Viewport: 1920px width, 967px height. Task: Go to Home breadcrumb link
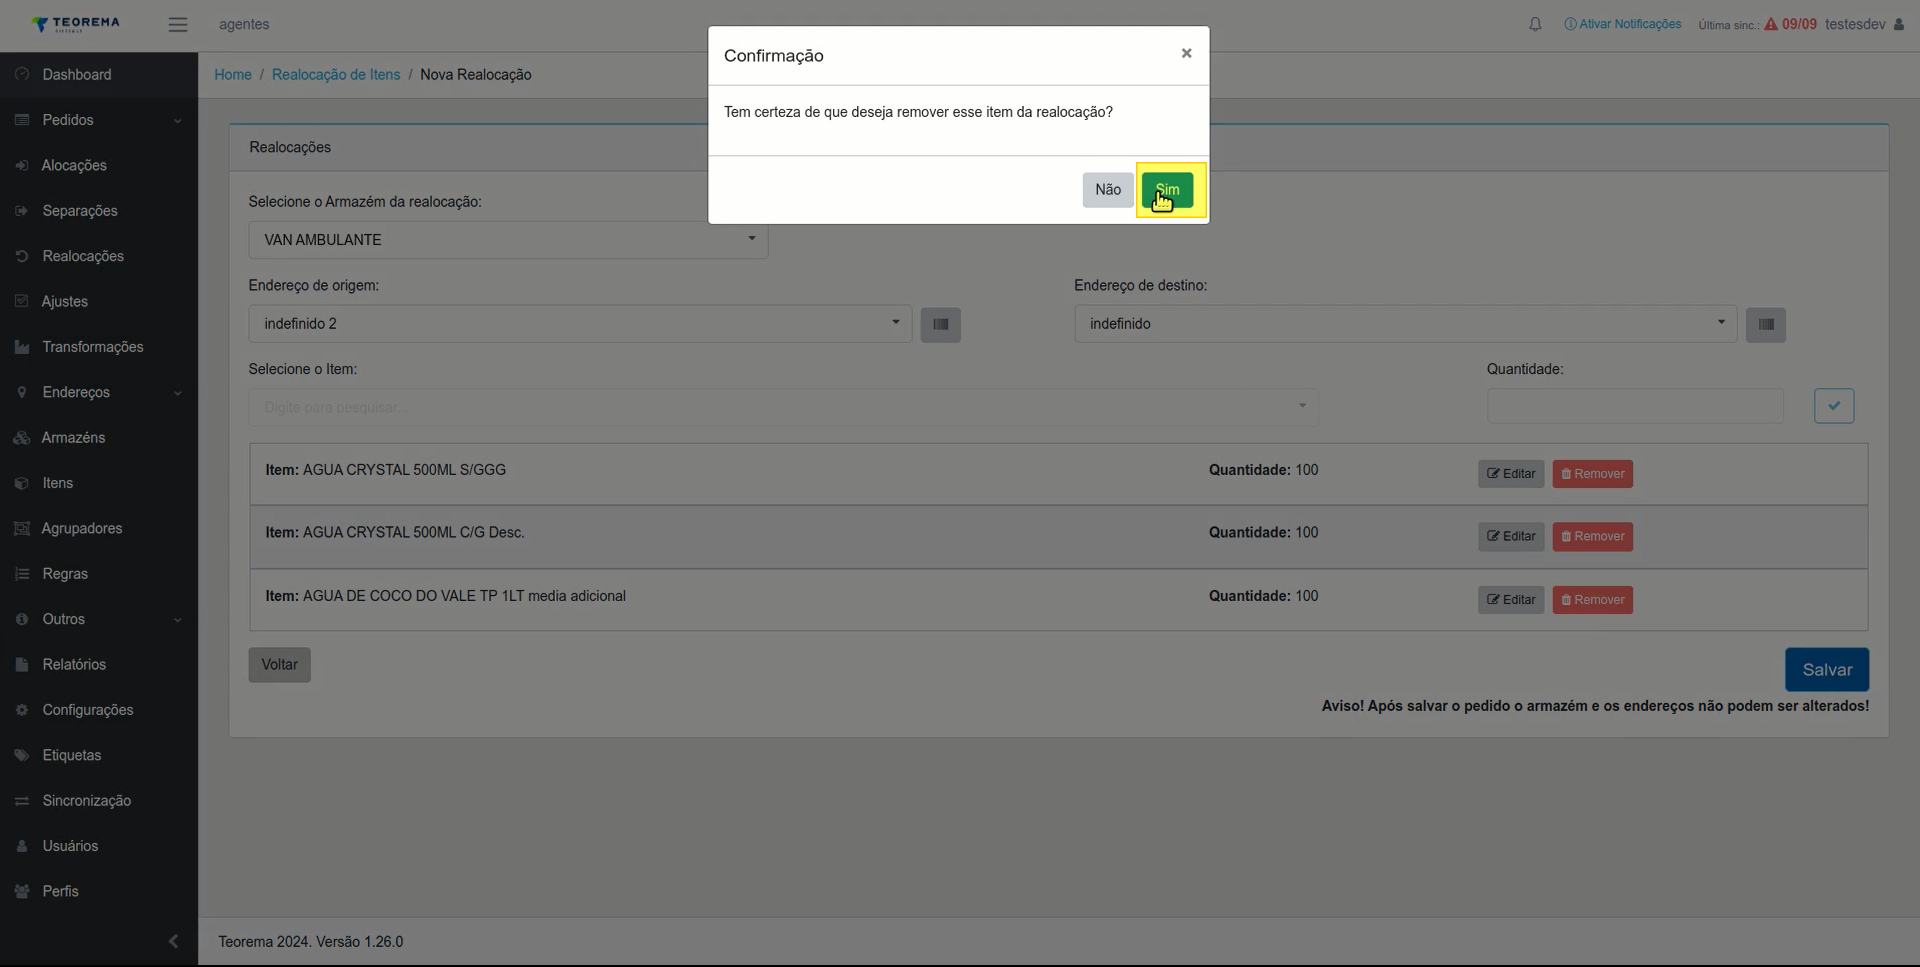pyautogui.click(x=233, y=75)
